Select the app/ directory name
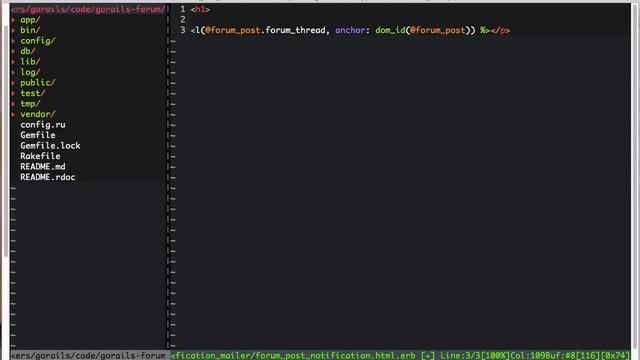 30,20
